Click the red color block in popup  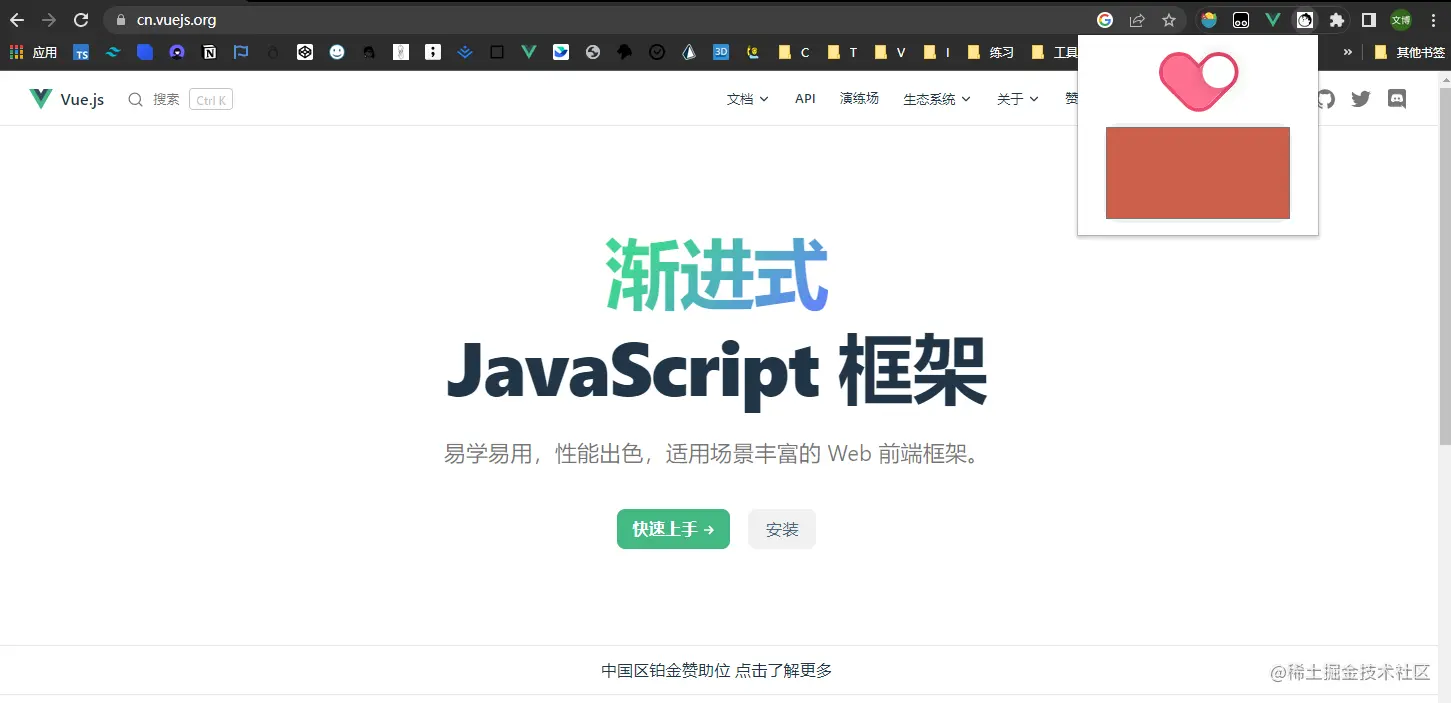(x=1198, y=172)
